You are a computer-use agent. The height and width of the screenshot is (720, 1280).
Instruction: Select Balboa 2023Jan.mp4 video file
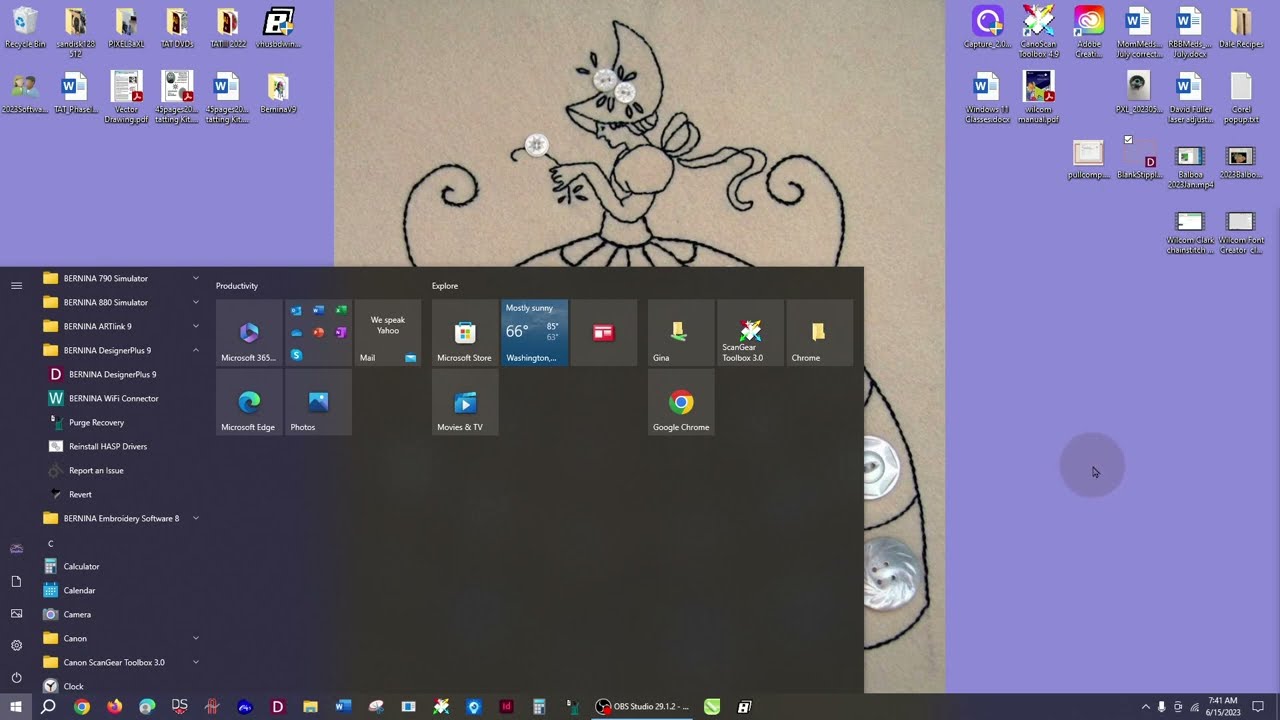[x=1190, y=166]
